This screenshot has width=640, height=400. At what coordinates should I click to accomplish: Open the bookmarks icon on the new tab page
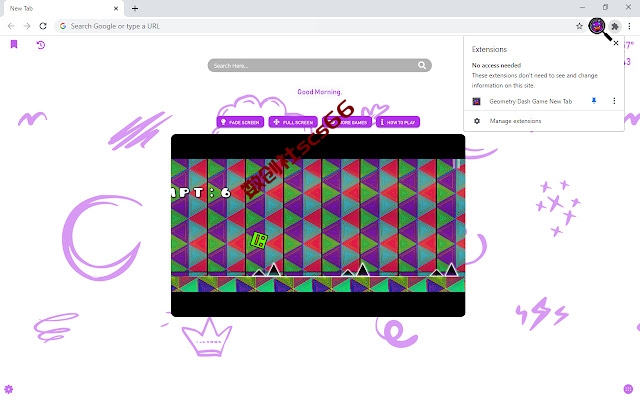pyautogui.click(x=14, y=44)
